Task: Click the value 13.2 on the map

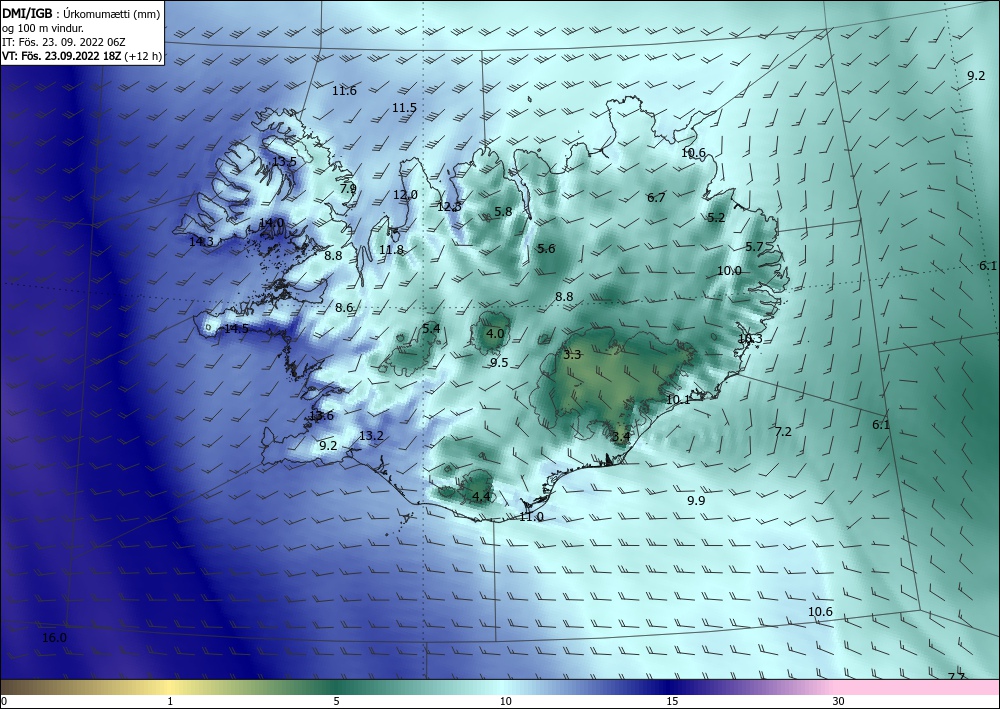Action: tap(372, 436)
